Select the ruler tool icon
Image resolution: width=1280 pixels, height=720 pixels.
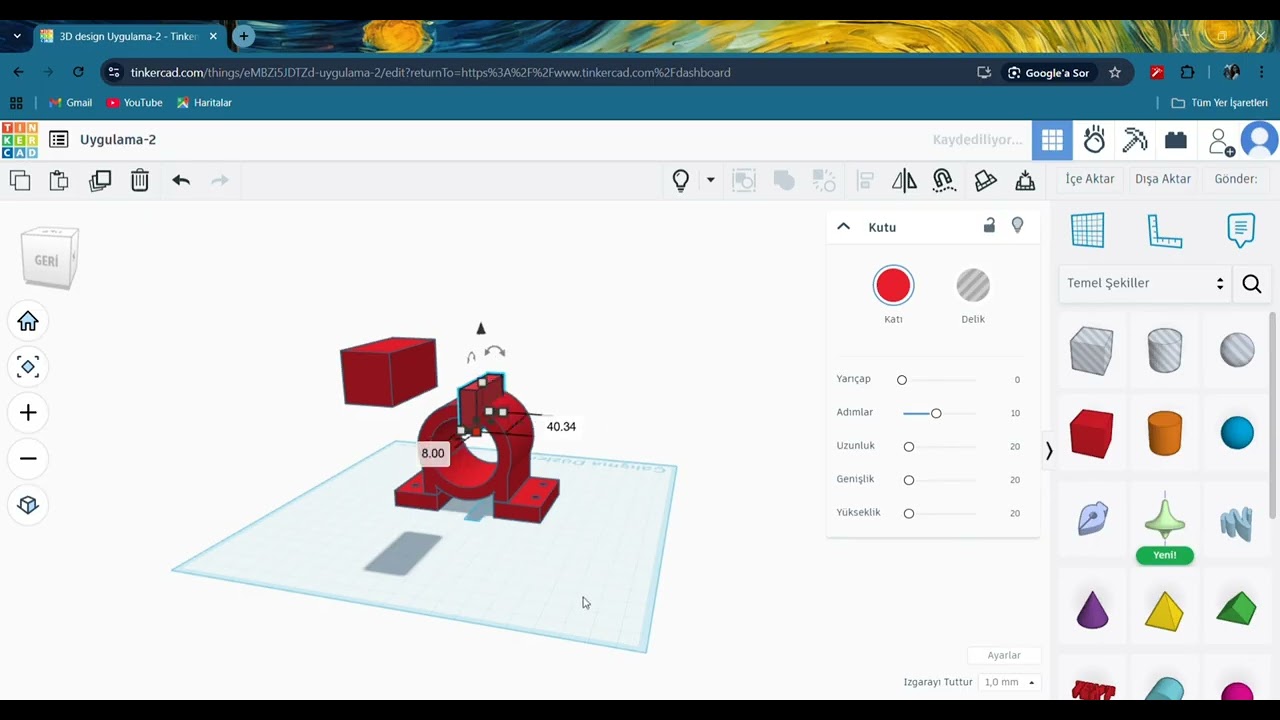1165,231
